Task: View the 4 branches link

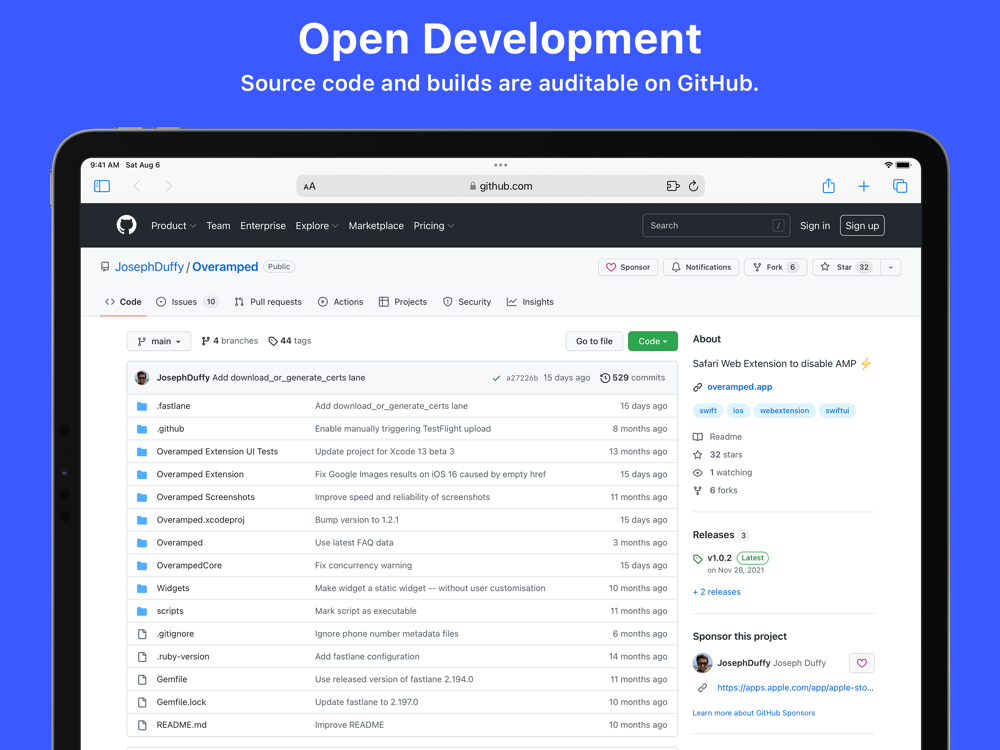Action: click(230, 341)
